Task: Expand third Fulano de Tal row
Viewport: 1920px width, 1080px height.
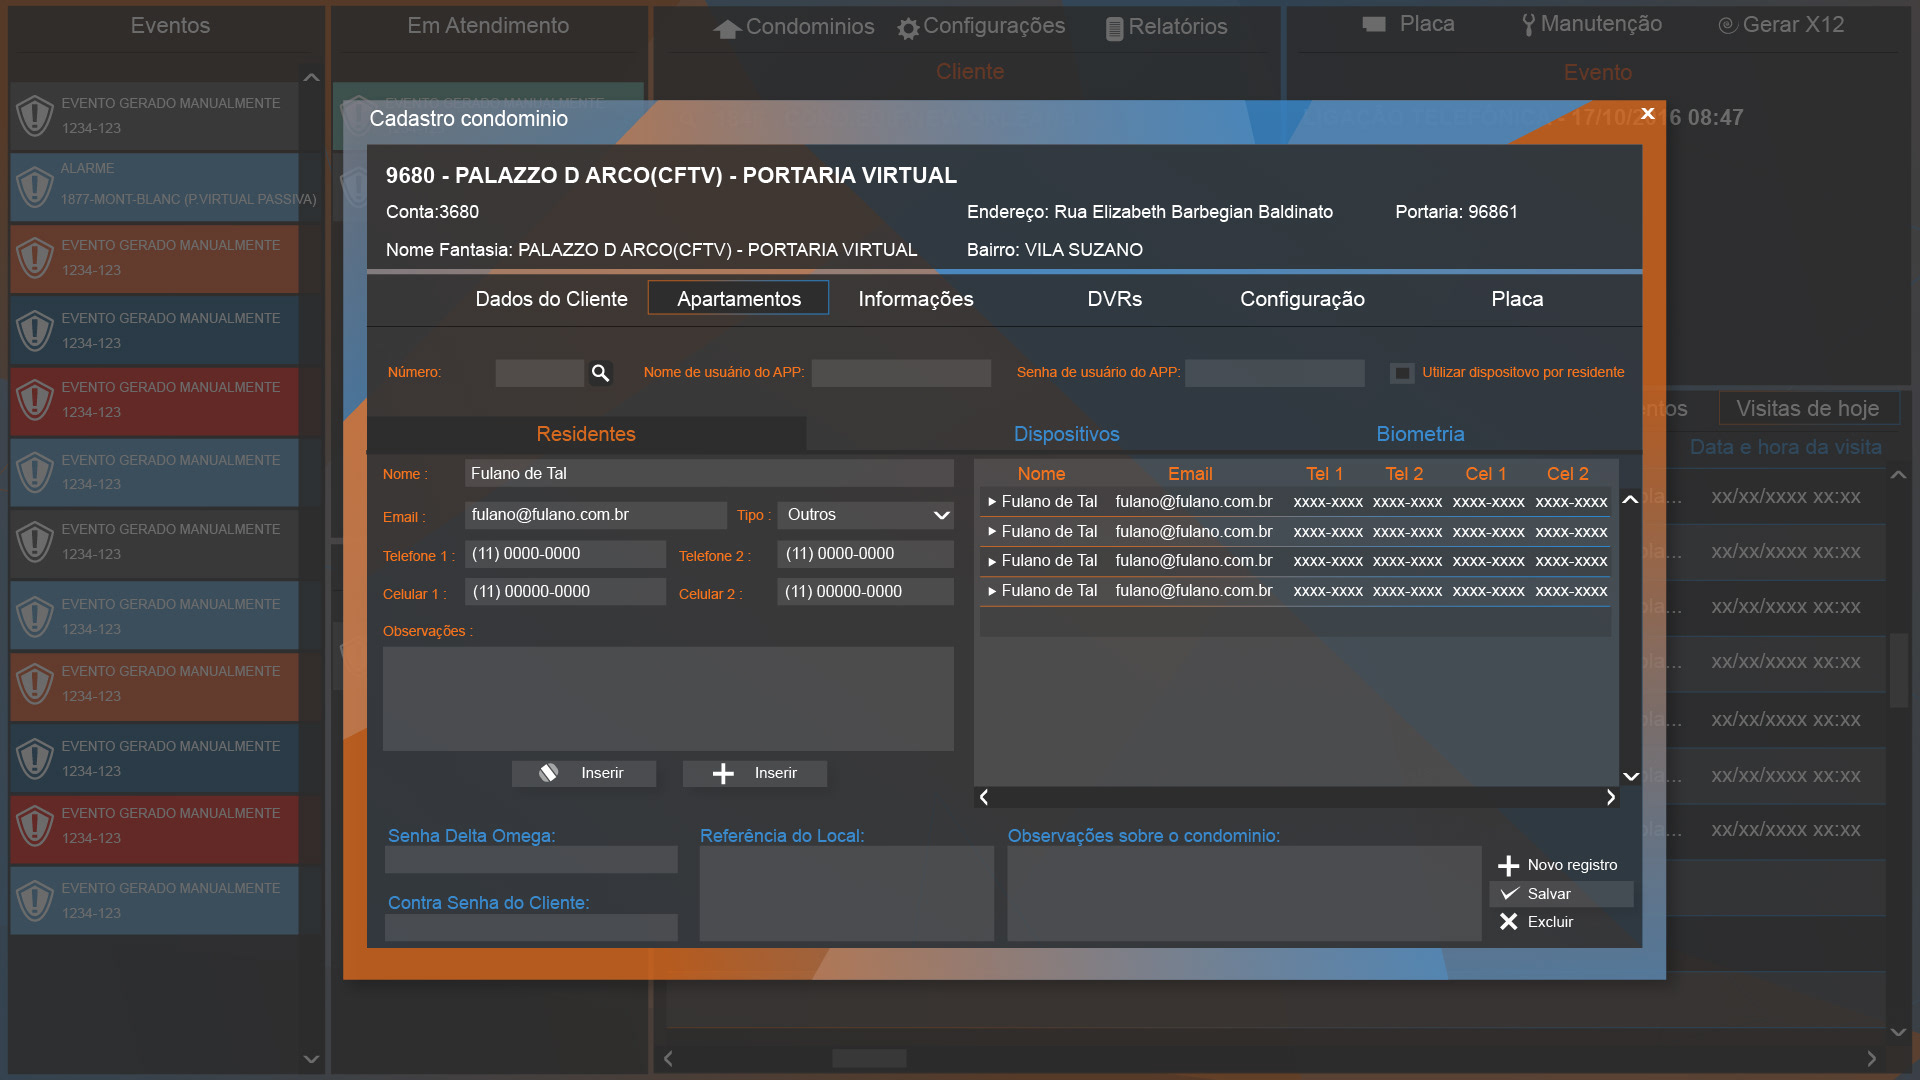Action: click(x=991, y=561)
